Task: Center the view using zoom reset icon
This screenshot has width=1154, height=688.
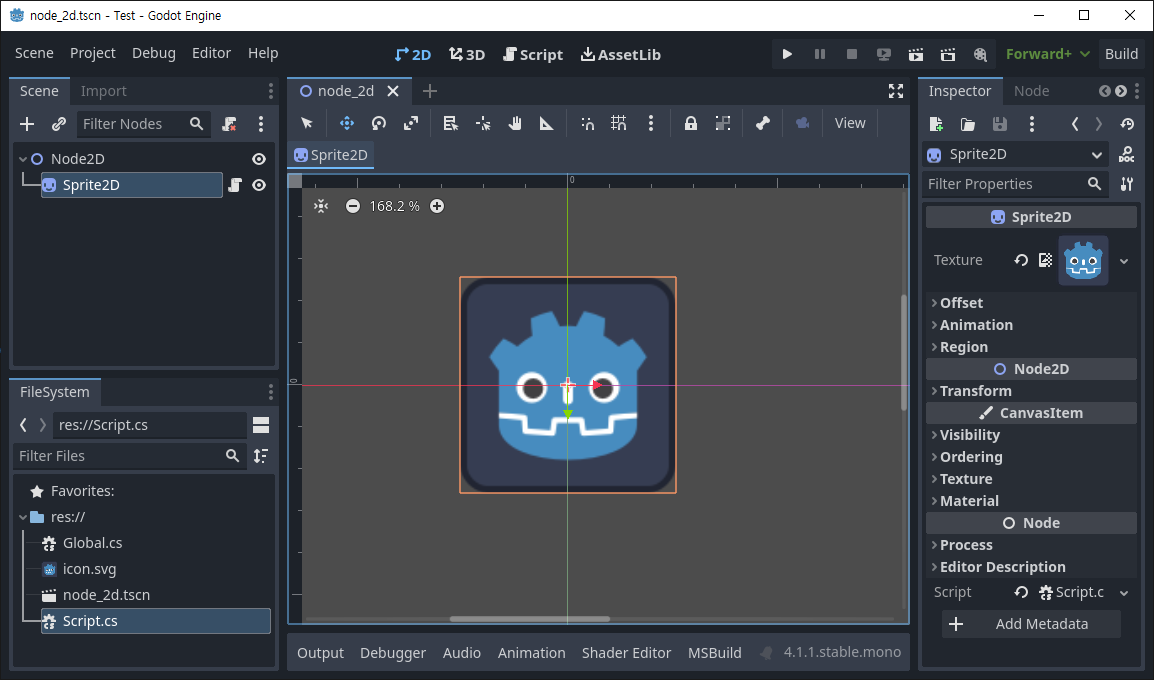Action: (x=321, y=206)
